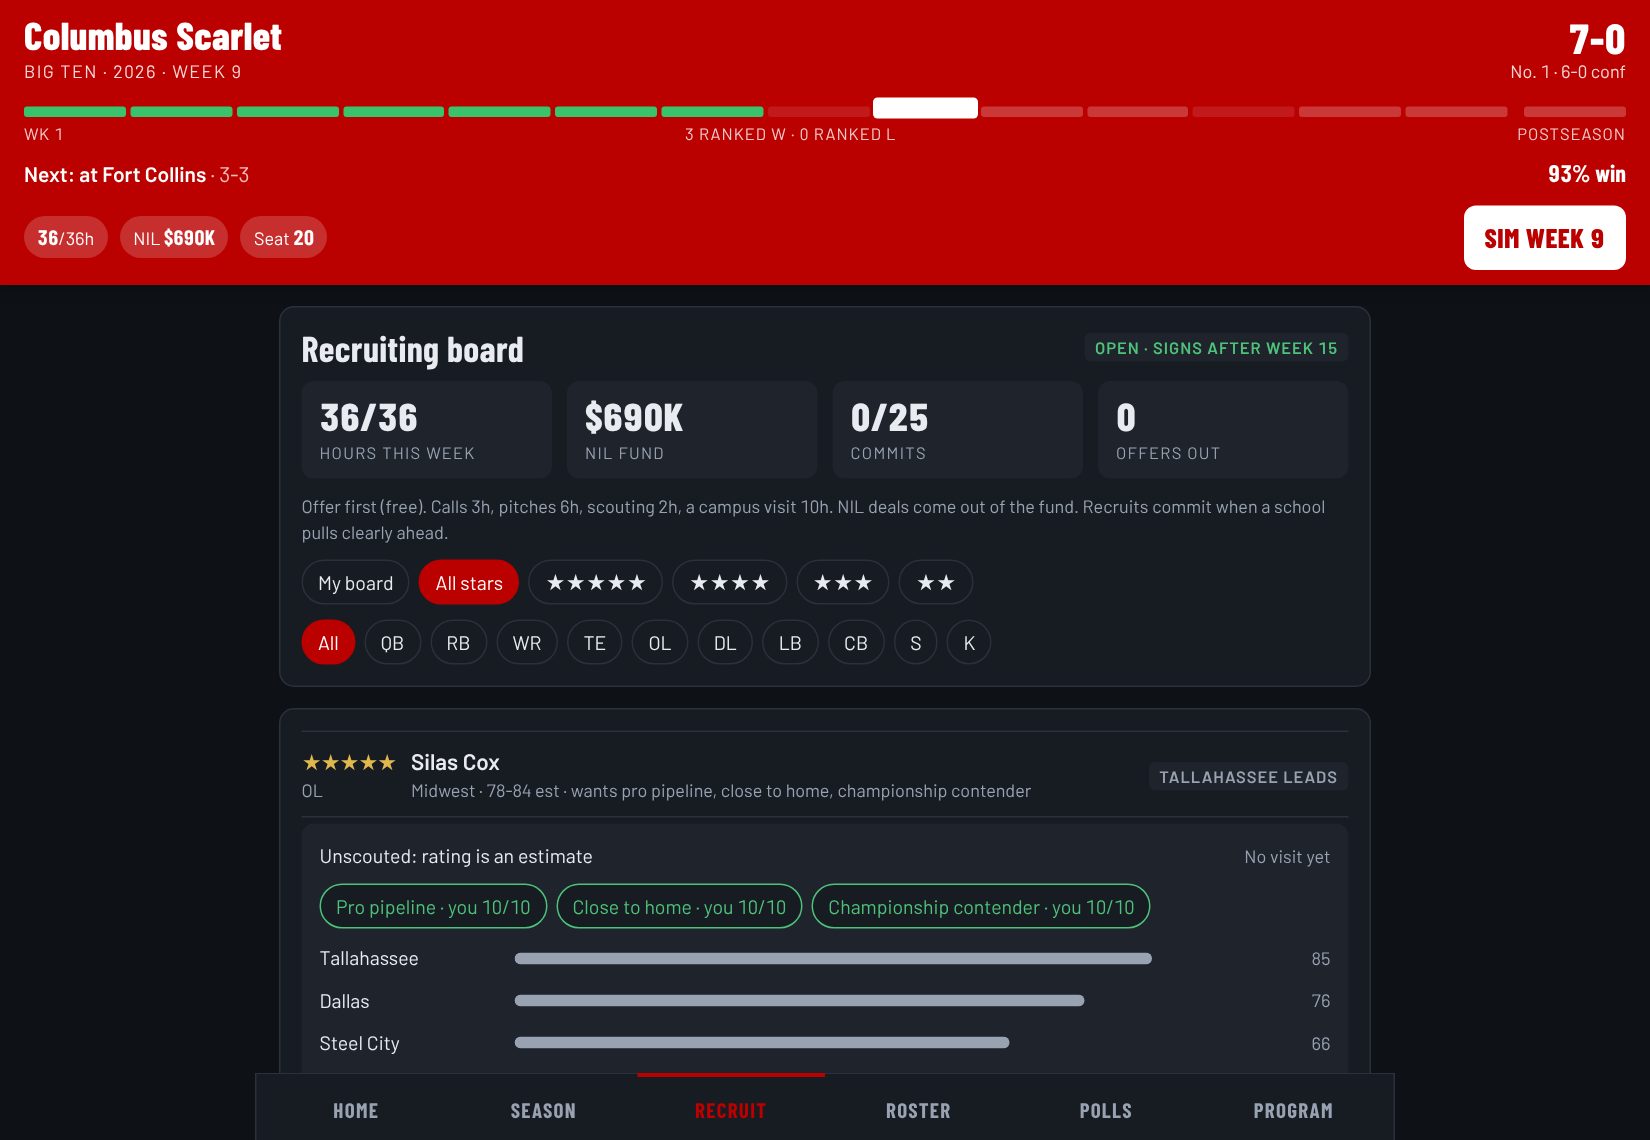Select the All stars filter
This screenshot has width=1650, height=1140.
coord(469,583)
